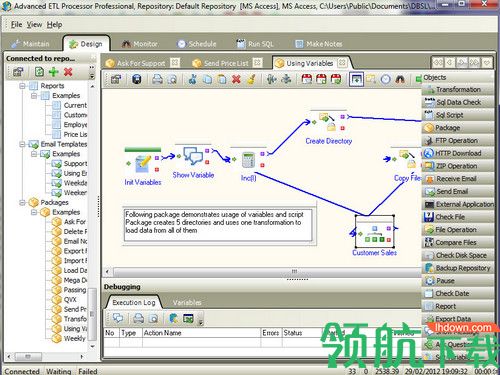Add an FTP Operation object
Image resolution: width=500 pixels, height=375 pixels.
coord(458,140)
